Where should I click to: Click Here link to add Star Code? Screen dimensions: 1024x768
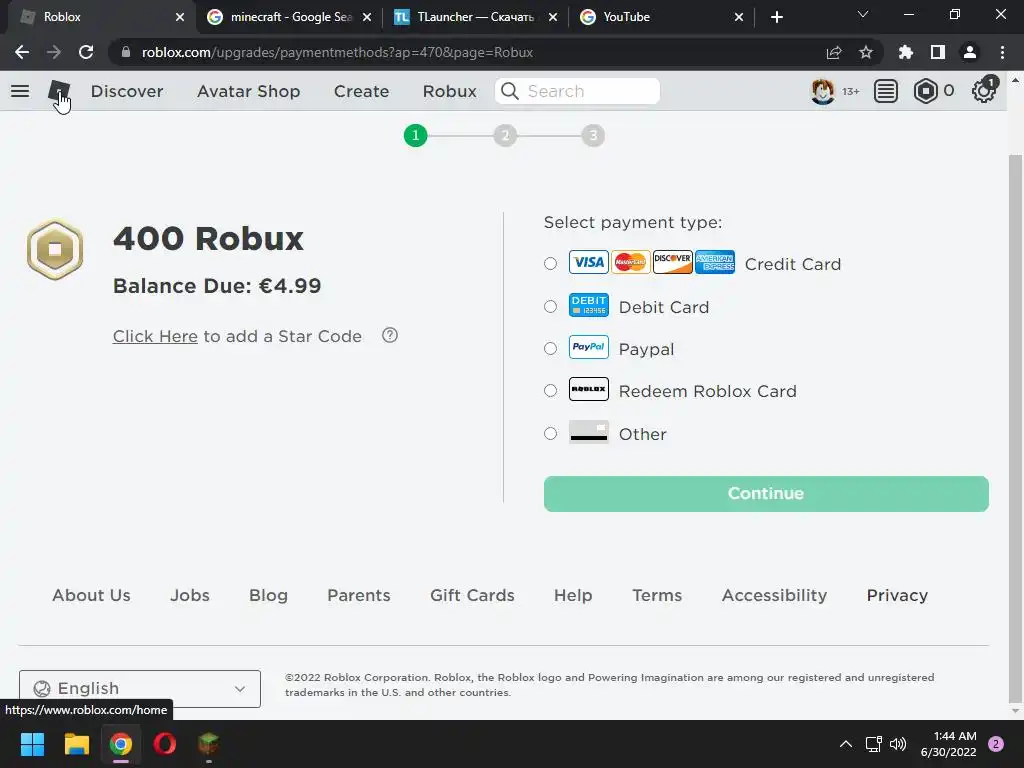point(155,336)
